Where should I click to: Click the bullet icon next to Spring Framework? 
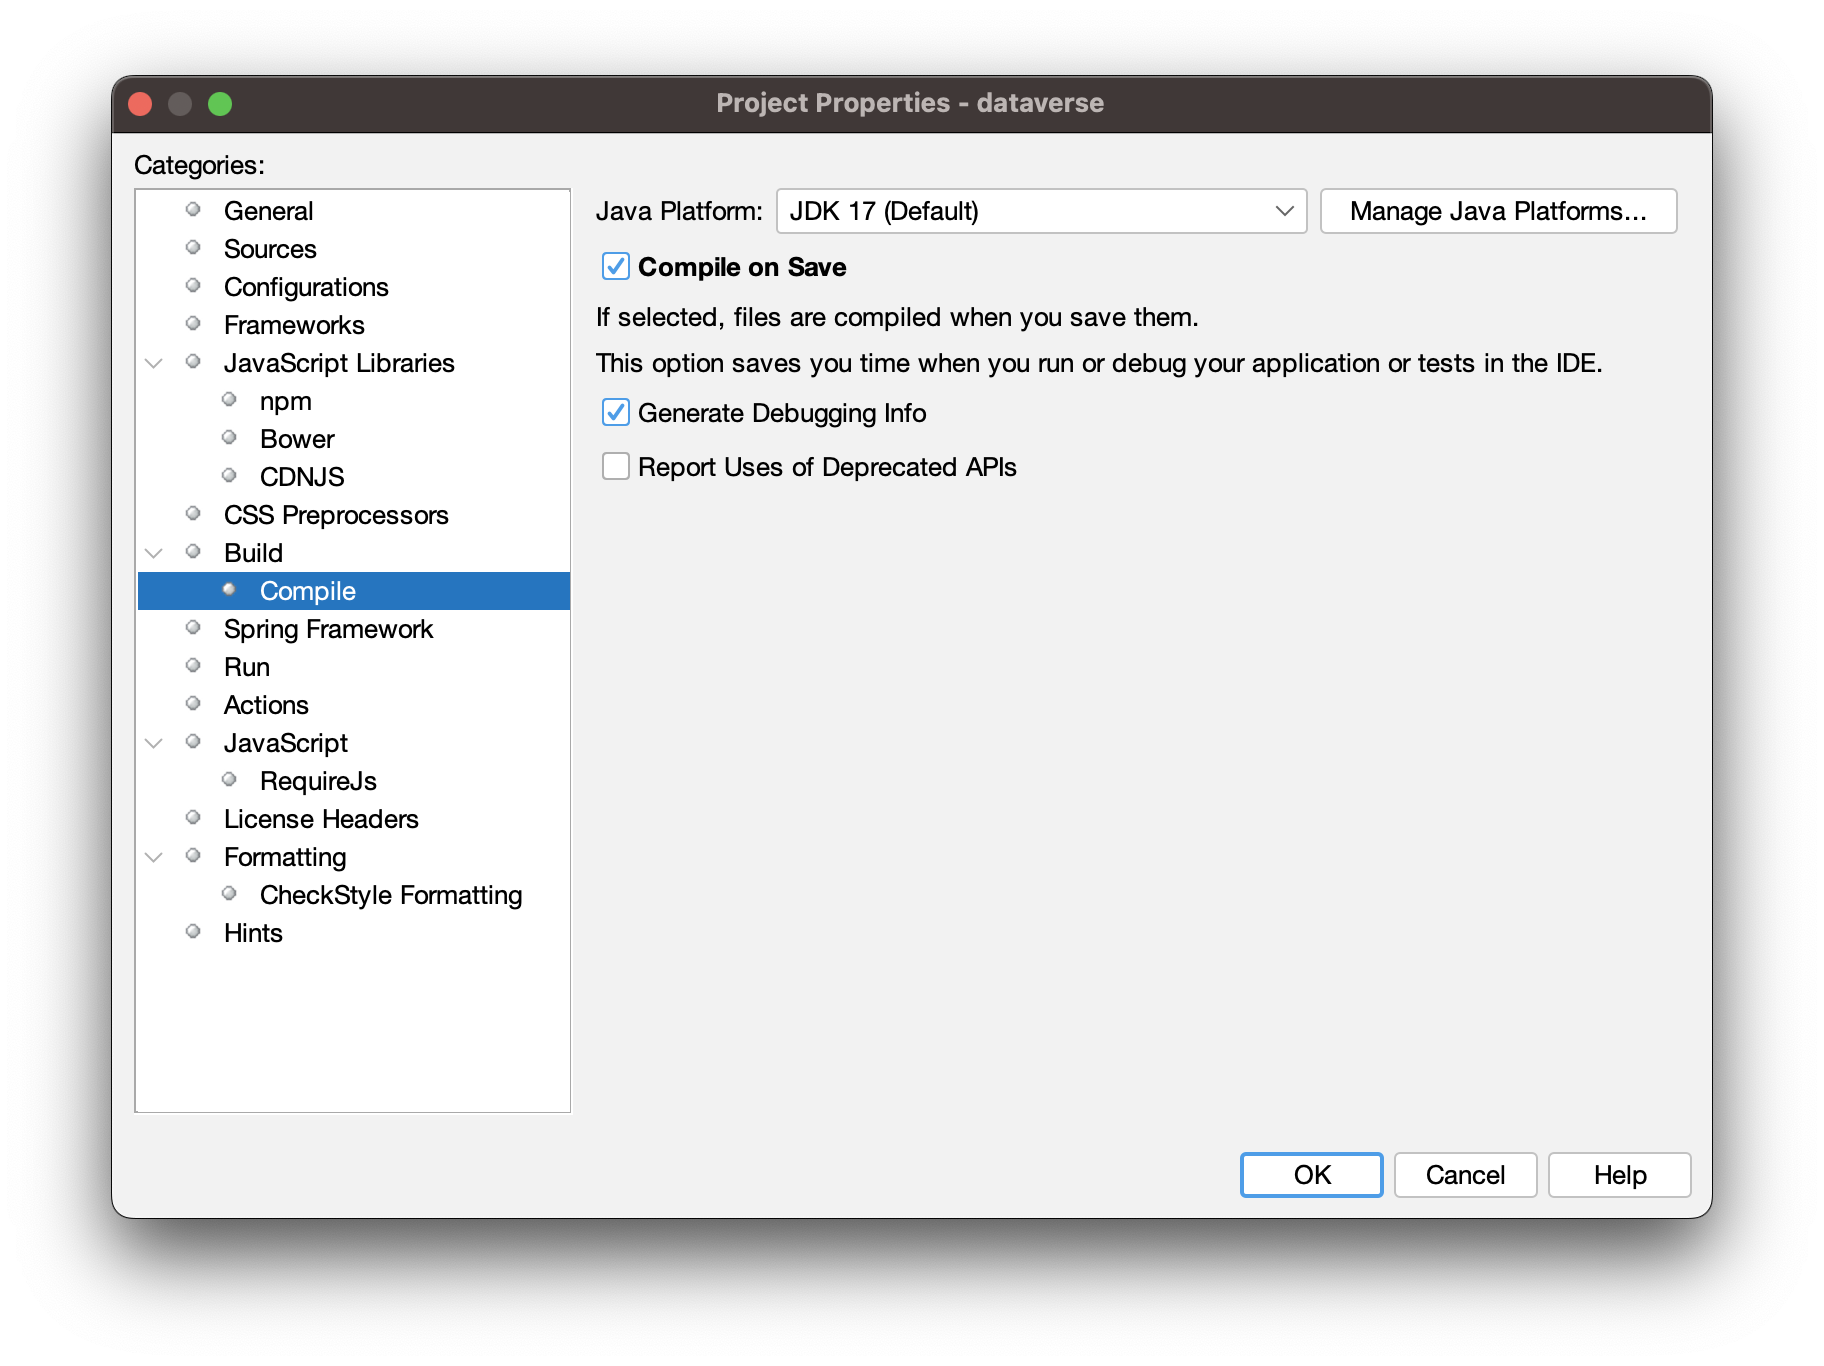click(x=193, y=628)
